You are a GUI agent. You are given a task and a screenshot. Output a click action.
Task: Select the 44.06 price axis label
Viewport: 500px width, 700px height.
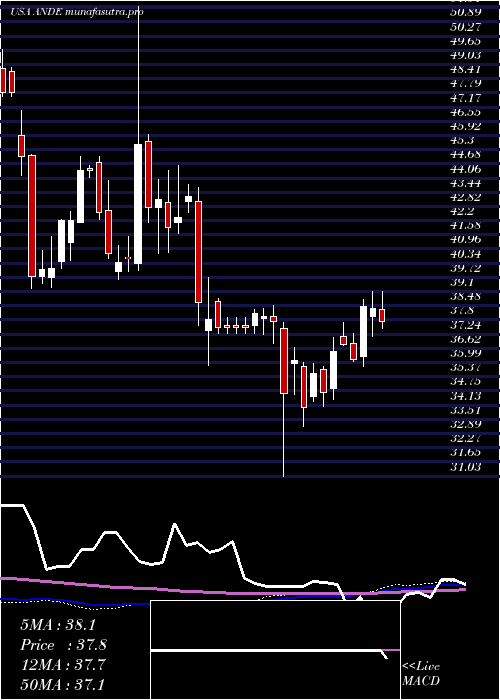[465, 169]
